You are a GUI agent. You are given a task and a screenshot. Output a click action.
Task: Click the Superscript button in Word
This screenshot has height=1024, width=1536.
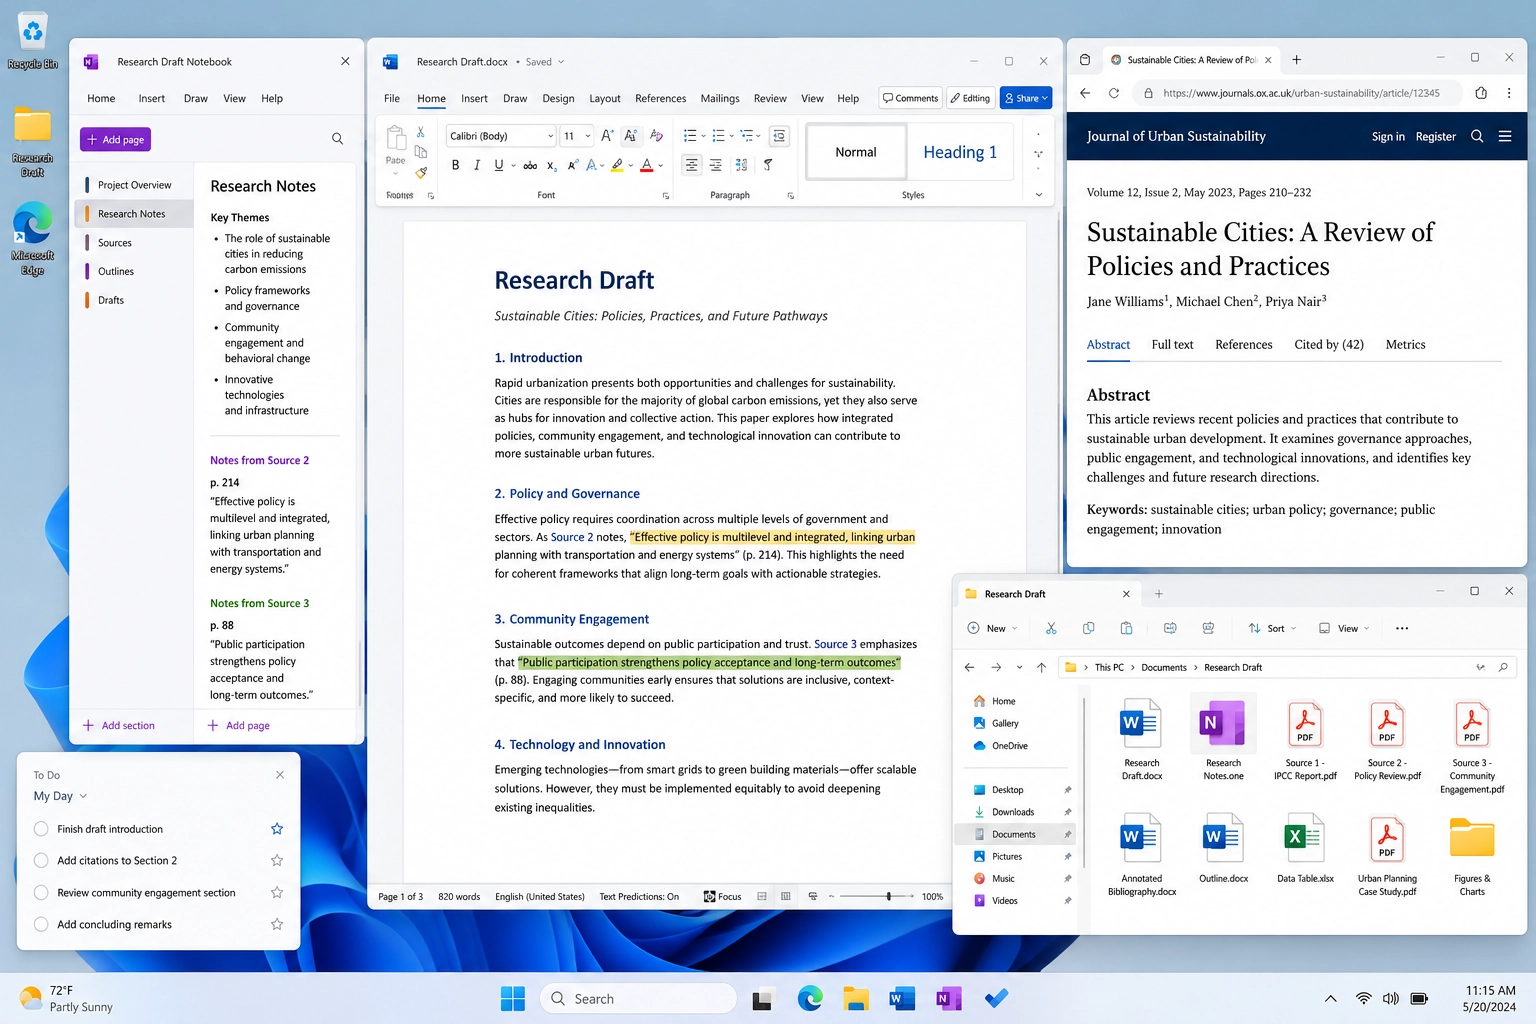click(x=573, y=165)
